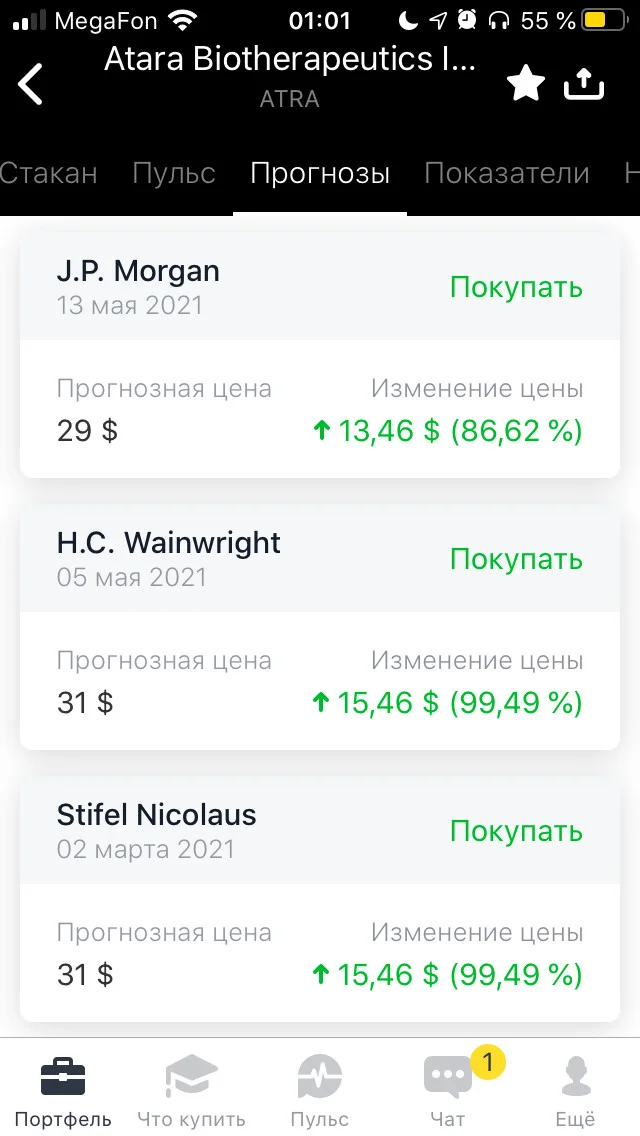Switch to the Пульс top tab
This screenshot has height=1136, width=640.
tap(174, 173)
